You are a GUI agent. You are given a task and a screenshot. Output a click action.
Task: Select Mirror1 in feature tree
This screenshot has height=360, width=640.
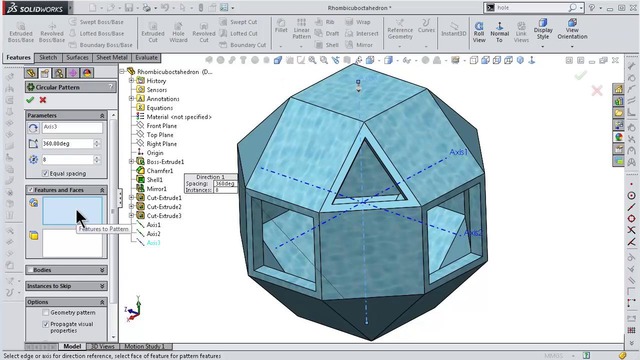pos(156,189)
